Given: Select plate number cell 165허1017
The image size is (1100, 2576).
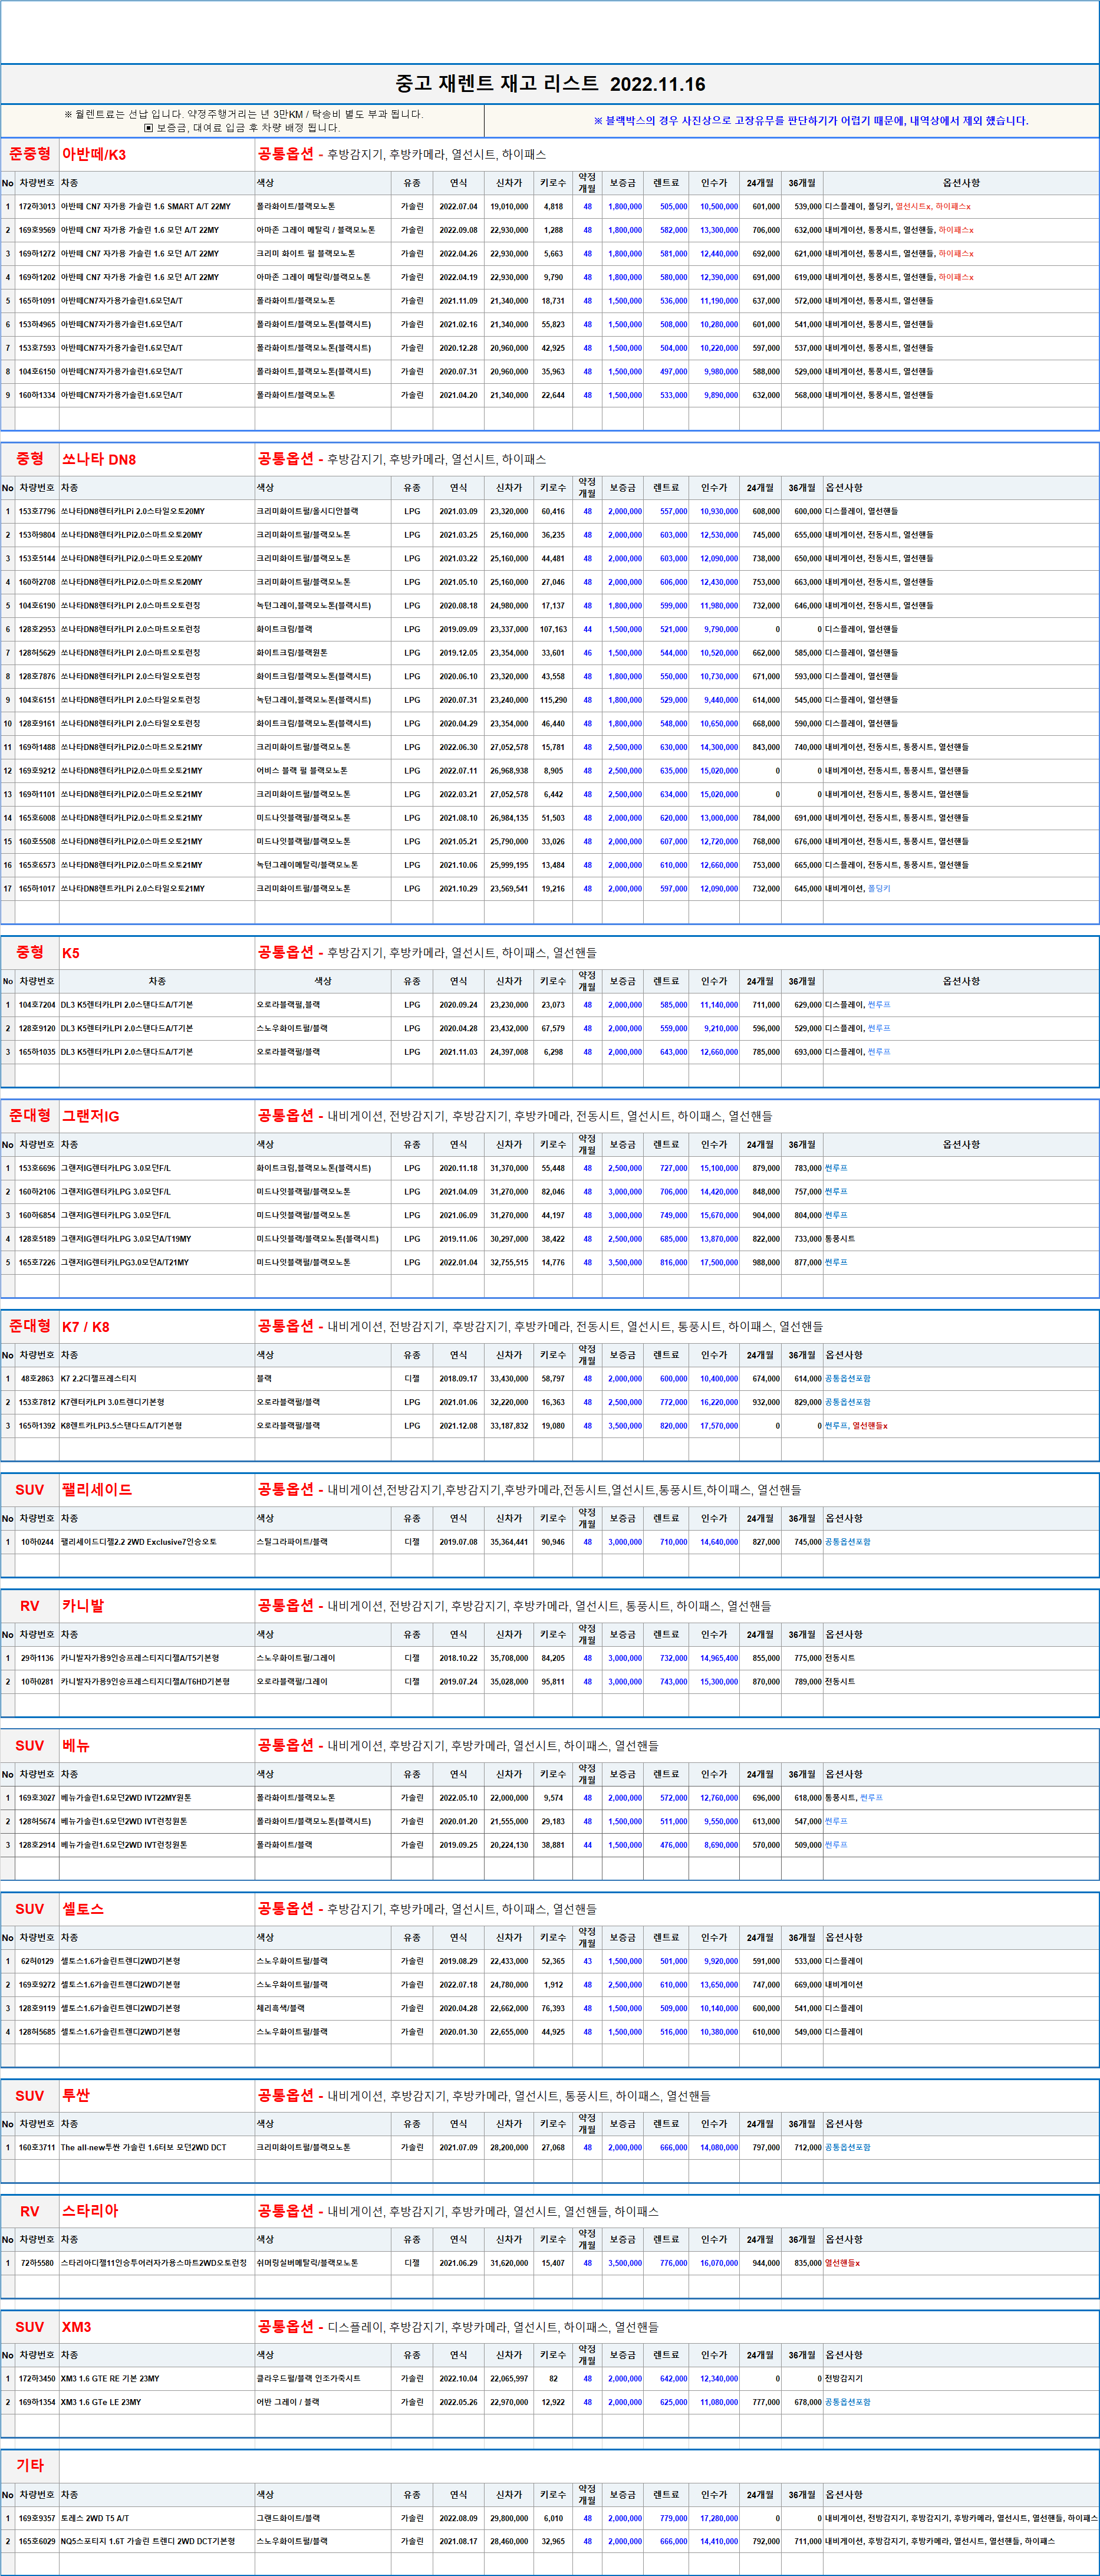Looking at the screenshot, I should coord(37,889).
